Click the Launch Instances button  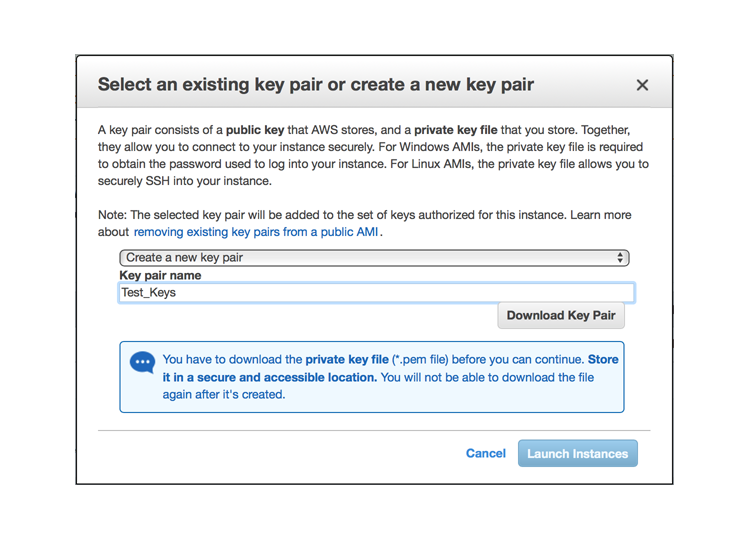[578, 453]
